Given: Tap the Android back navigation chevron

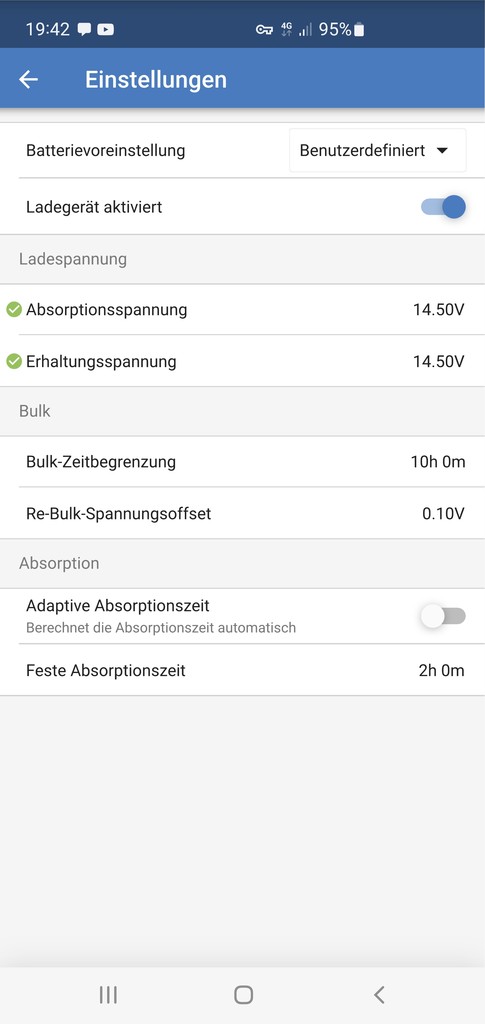Looking at the screenshot, I should tap(379, 995).
